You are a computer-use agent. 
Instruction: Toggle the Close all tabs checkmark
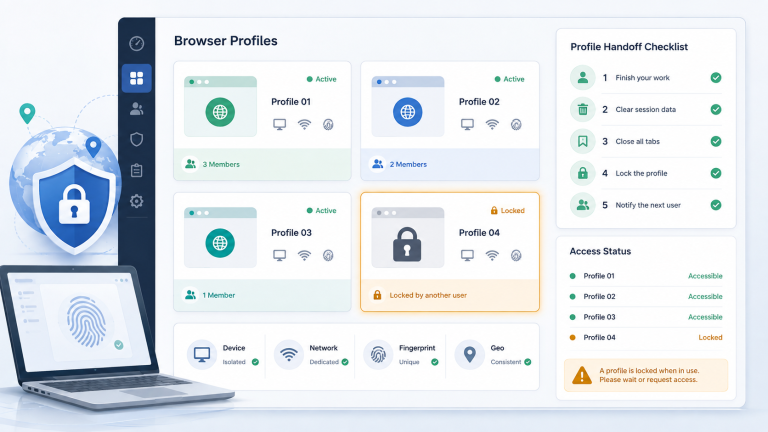click(x=716, y=141)
